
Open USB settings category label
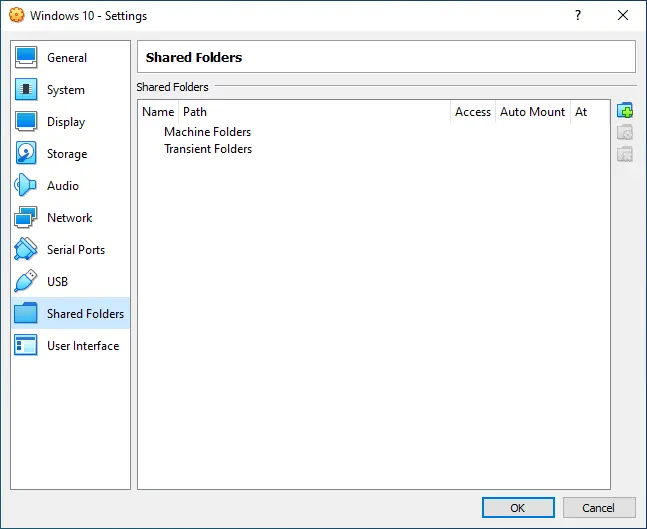coord(57,281)
